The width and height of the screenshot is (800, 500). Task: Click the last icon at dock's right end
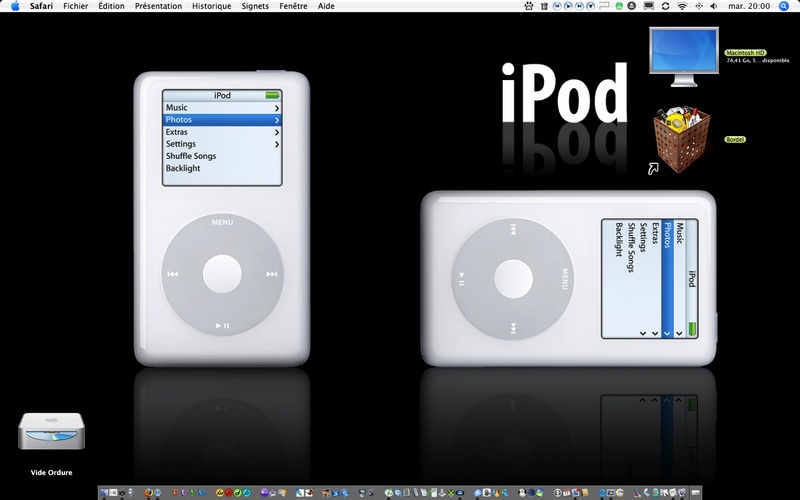(695, 492)
